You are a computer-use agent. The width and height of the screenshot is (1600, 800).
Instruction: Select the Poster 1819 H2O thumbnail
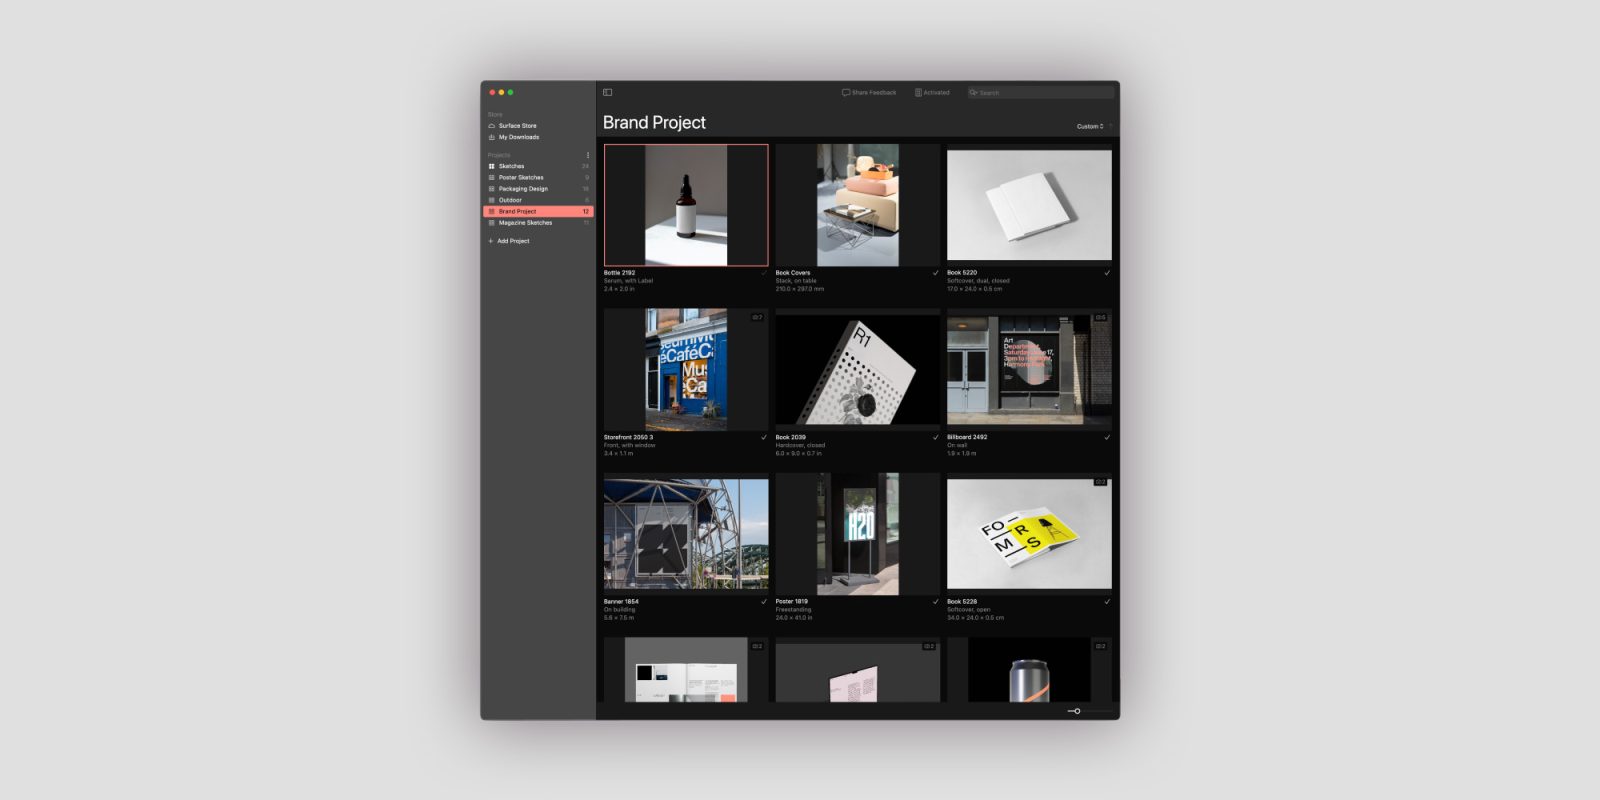[x=858, y=534]
